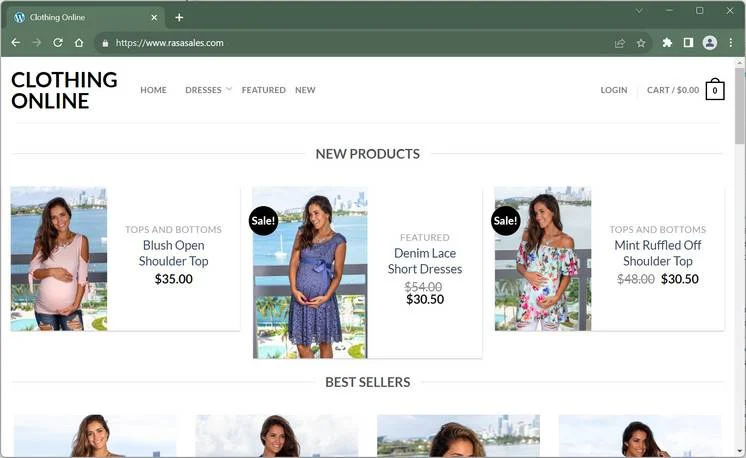Open the extensions puzzle icon
The width and height of the screenshot is (746, 458).
pyautogui.click(x=667, y=43)
